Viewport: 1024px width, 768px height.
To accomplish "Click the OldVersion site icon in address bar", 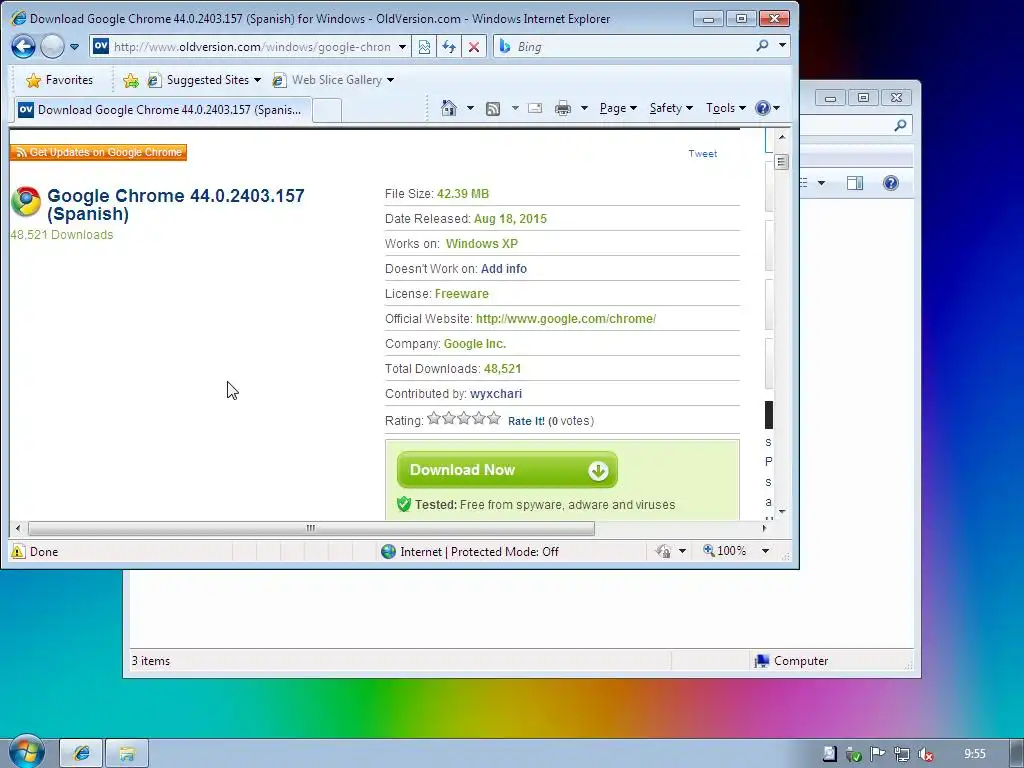I will 101,46.
